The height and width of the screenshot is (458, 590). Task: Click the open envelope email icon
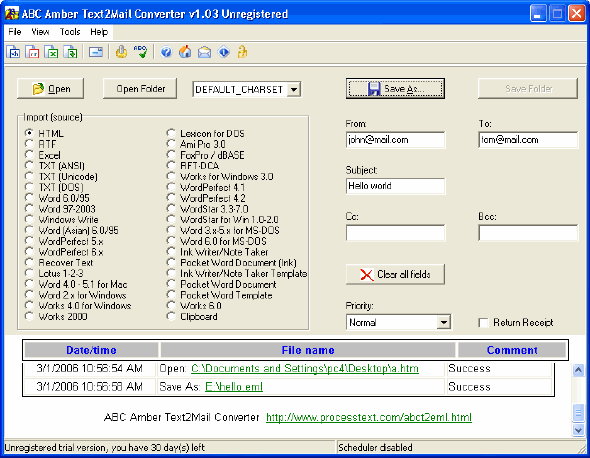click(x=204, y=52)
